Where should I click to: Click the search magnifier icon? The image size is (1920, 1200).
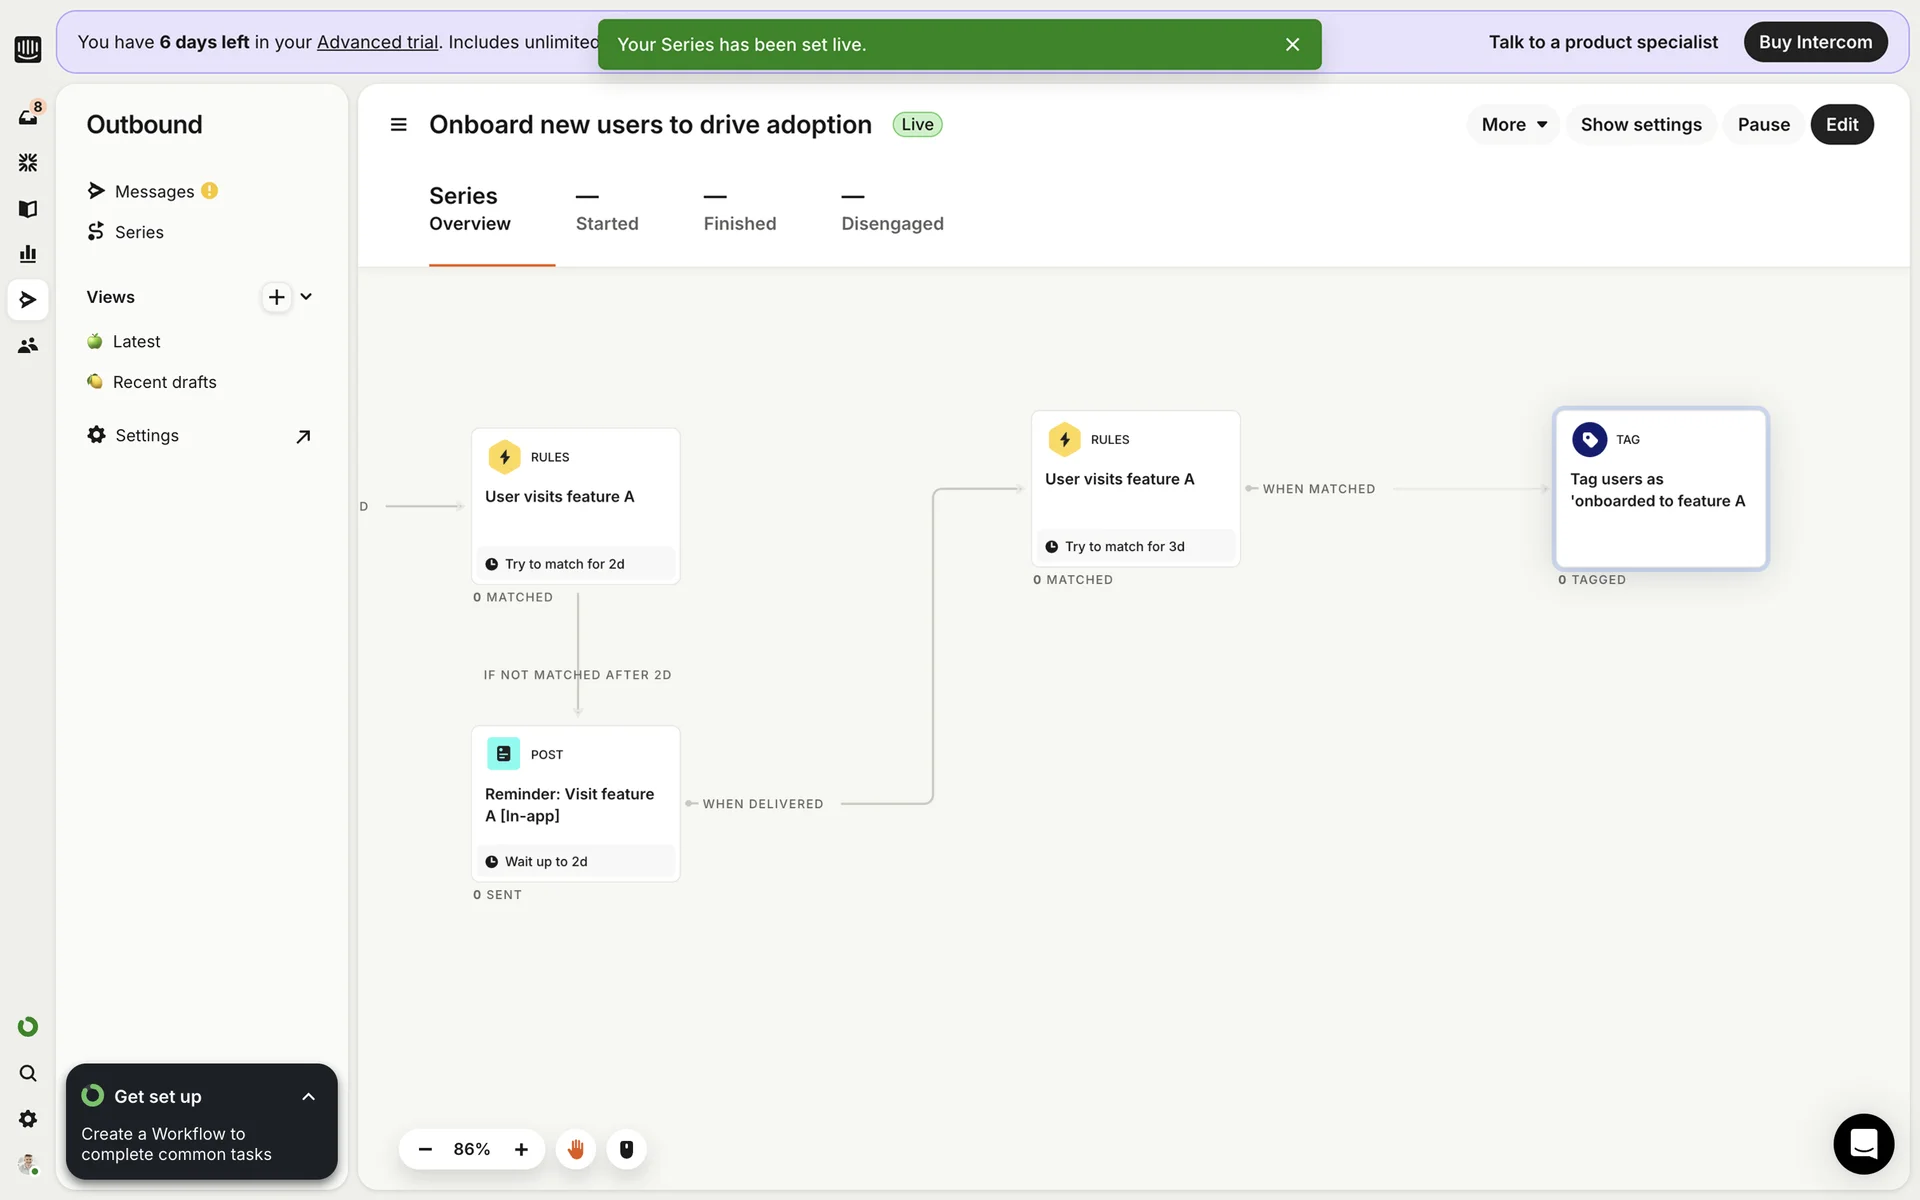click(28, 1073)
